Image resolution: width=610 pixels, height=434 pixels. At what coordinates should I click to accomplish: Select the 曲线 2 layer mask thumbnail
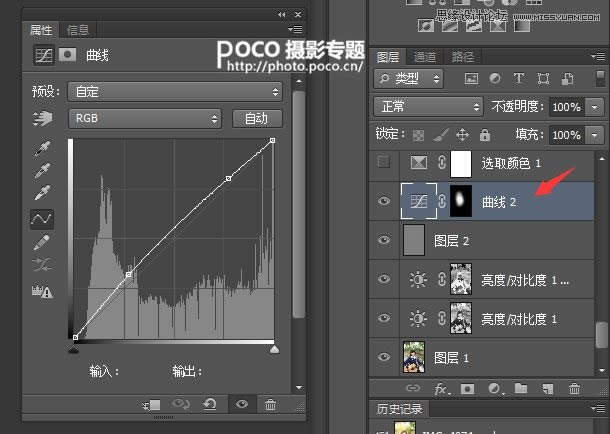point(461,201)
